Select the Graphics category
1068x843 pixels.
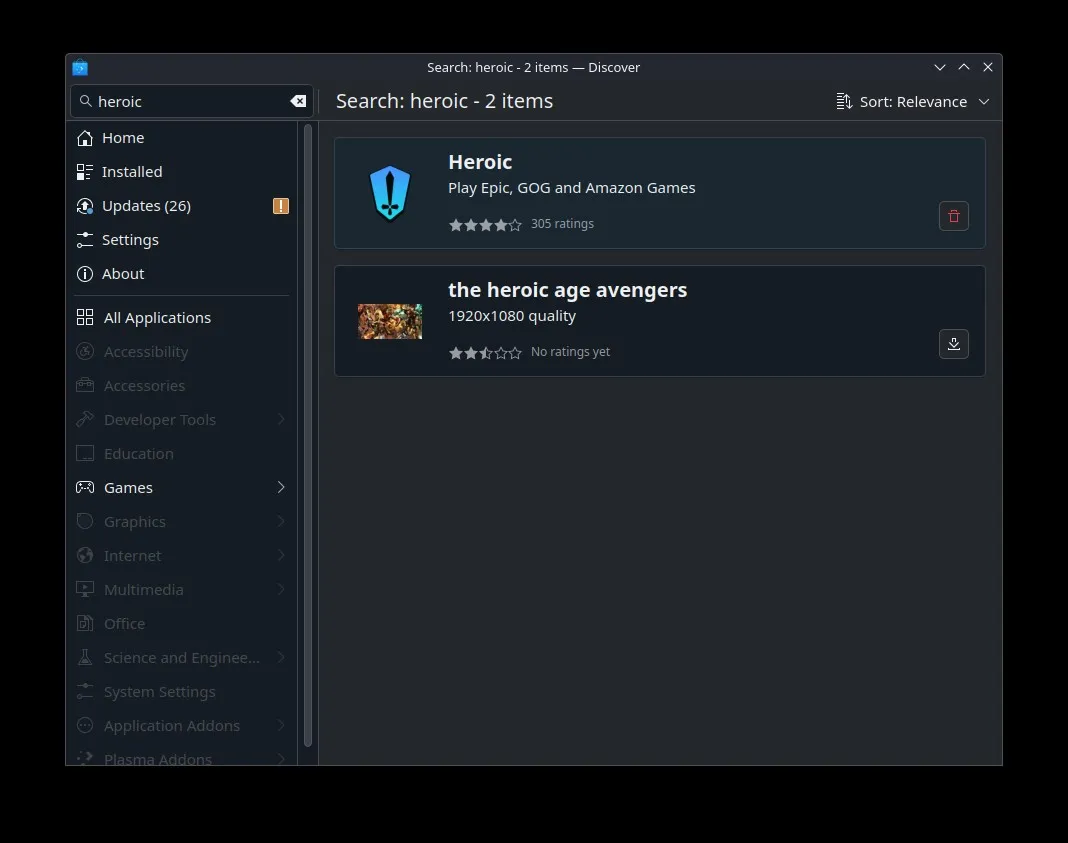pos(183,522)
